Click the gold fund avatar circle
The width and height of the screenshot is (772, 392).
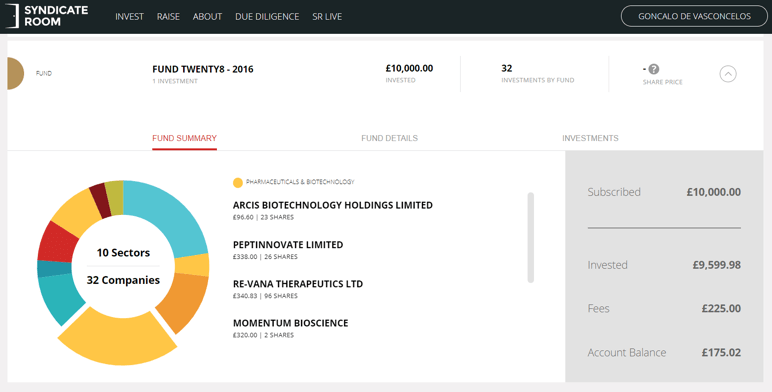pos(15,73)
